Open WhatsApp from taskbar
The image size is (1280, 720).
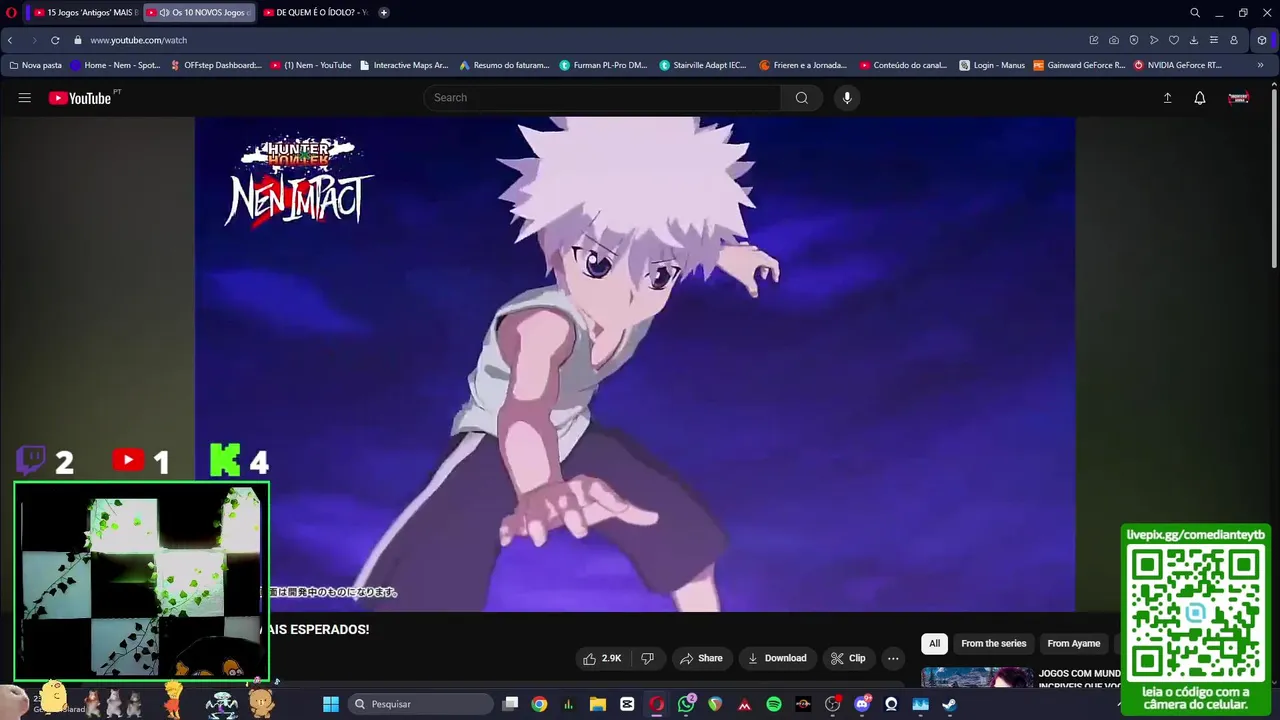click(x=686, y=704)
